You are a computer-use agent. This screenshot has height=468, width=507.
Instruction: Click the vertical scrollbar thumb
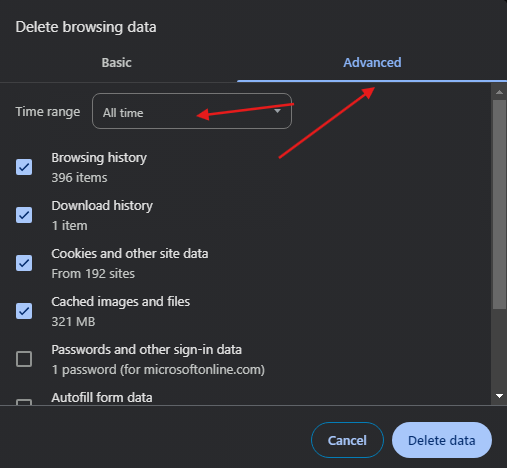click(x=499, y=205)
